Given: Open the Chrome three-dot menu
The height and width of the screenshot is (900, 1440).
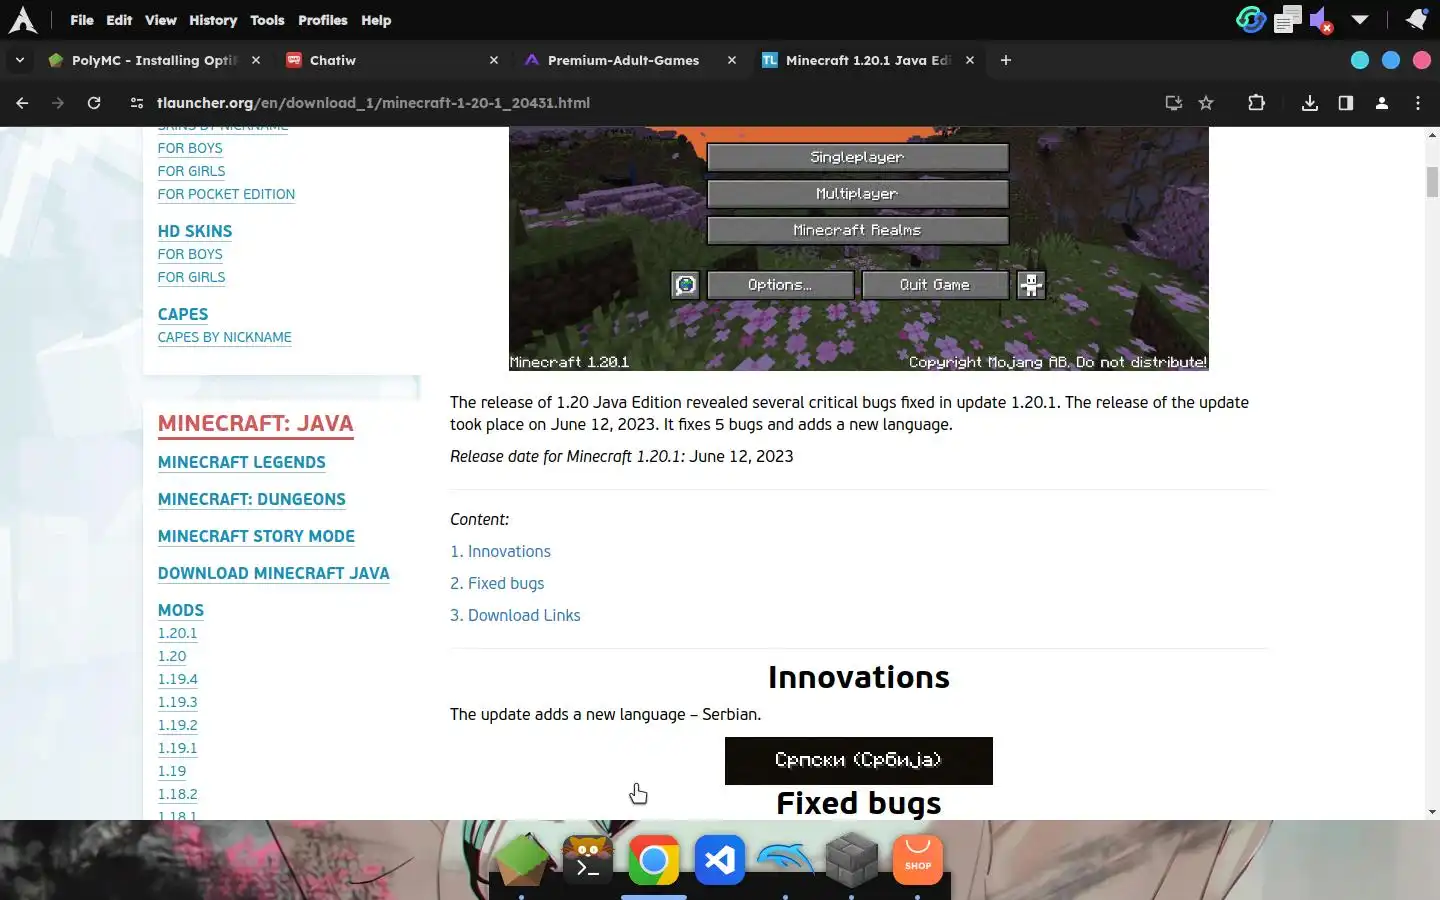Looking at the screenshot, I should pos(1417,103).
